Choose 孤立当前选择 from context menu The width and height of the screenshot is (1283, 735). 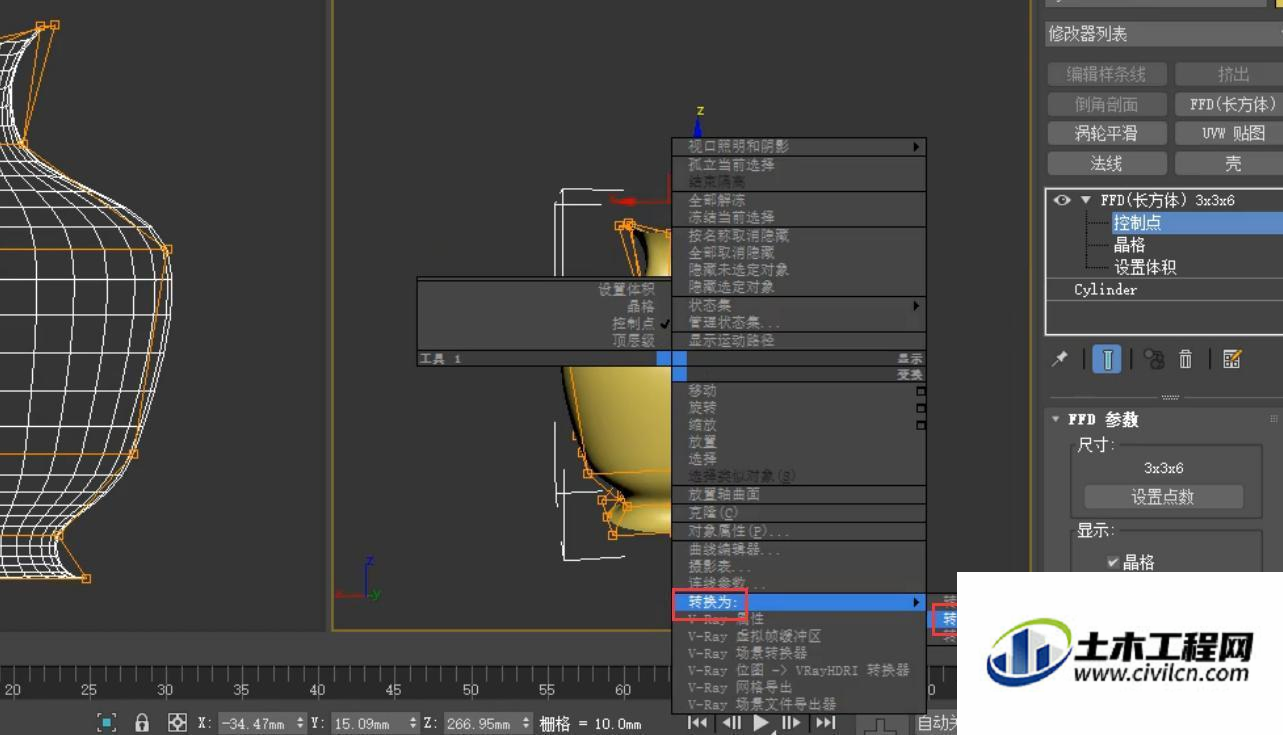(799, 165)
